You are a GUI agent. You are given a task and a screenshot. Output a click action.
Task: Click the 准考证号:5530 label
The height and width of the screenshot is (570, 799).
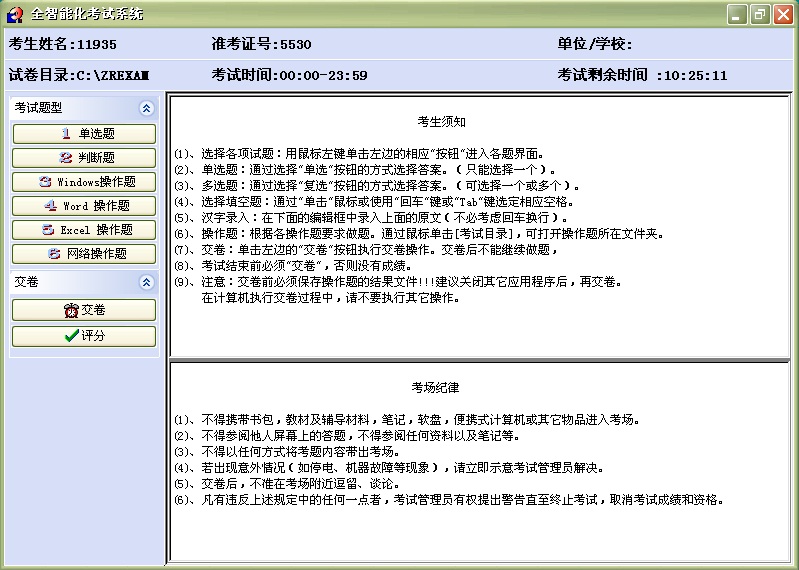[261, 44]
